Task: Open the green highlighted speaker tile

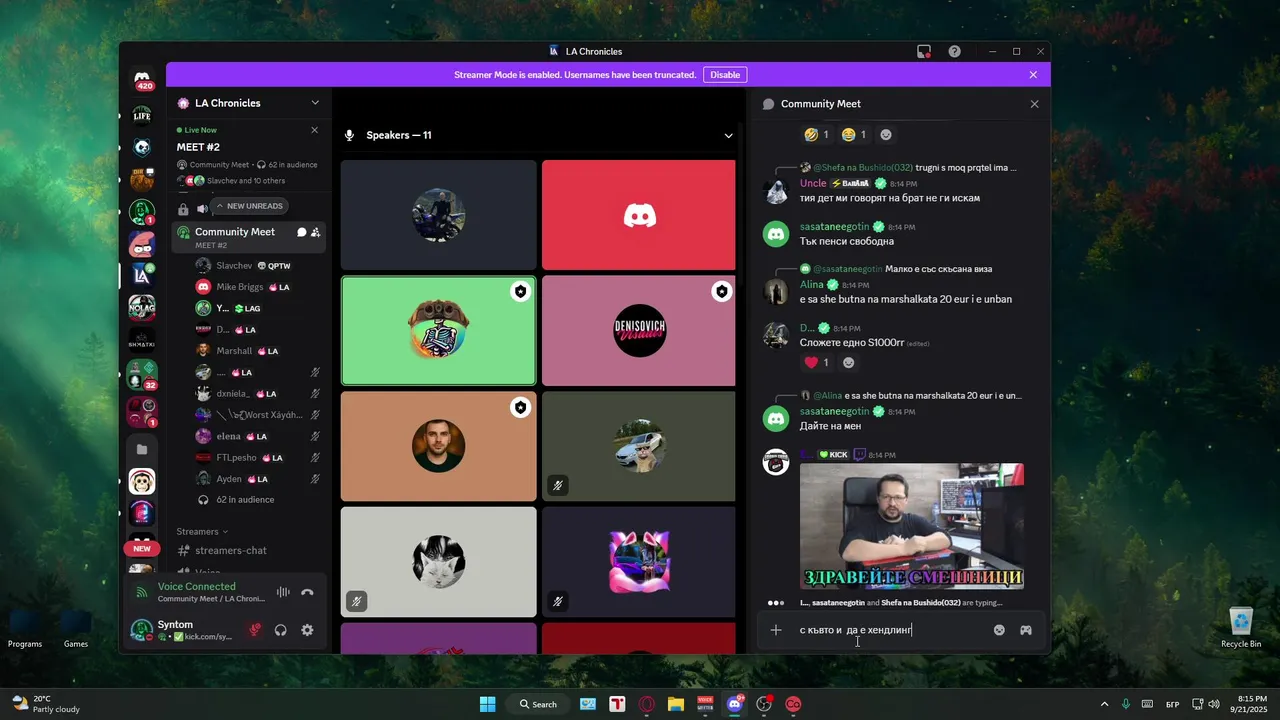Action: (438, 330)
